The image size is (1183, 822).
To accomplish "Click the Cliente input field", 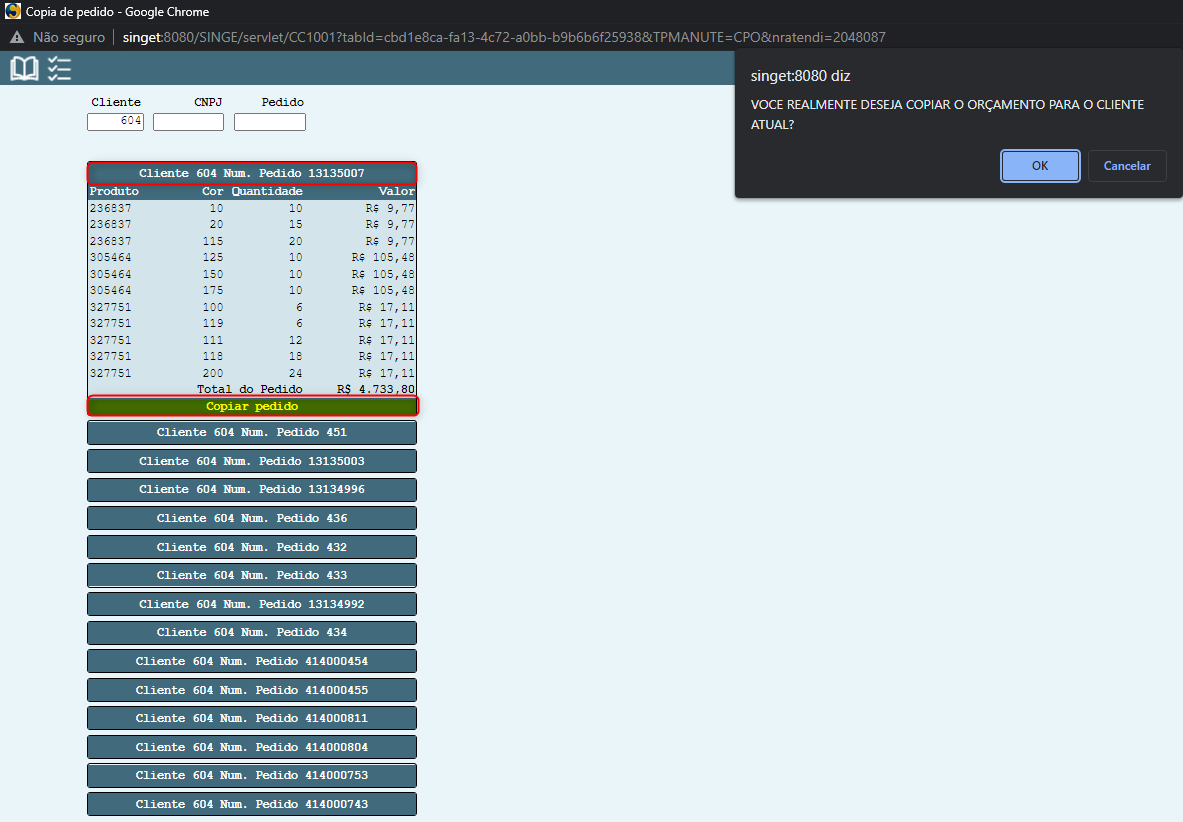I will [x=115, y=122].
